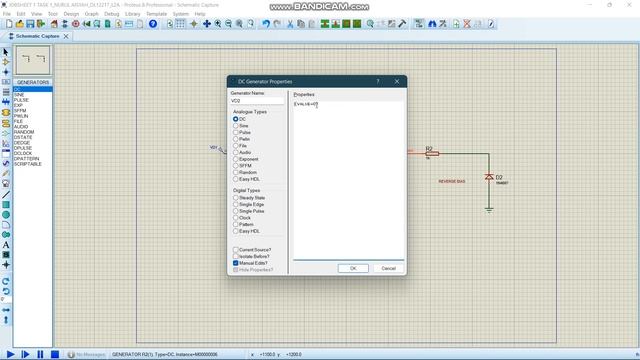Click the Rotate Clockwise icon
The image size is (640, 360).
pos(6,281)
